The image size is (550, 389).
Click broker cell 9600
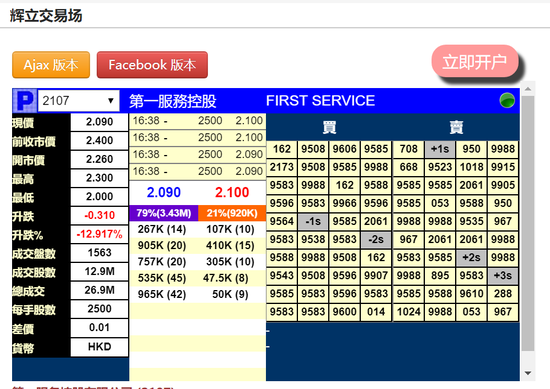pos(344,312)
